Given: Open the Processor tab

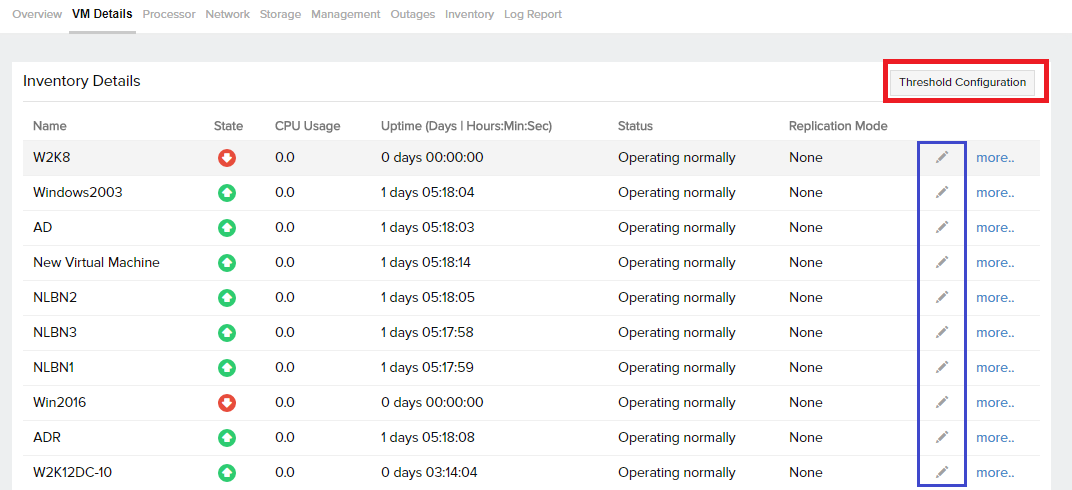Looking at the screenshot, I should click(x=169, y=14).
